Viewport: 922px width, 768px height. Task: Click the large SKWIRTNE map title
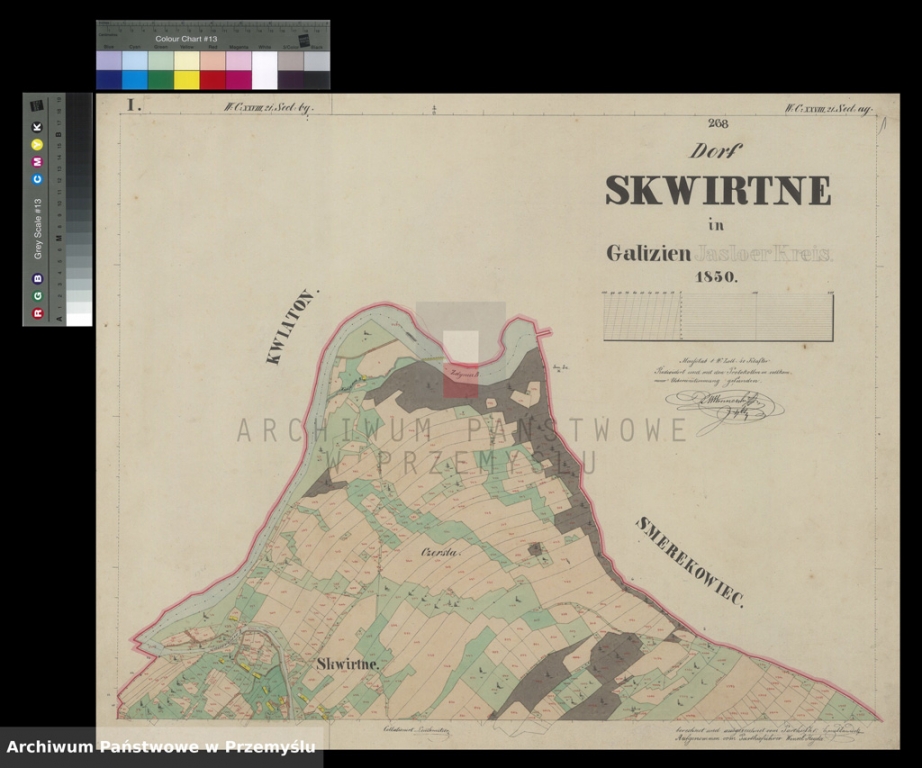click(717, 191)
